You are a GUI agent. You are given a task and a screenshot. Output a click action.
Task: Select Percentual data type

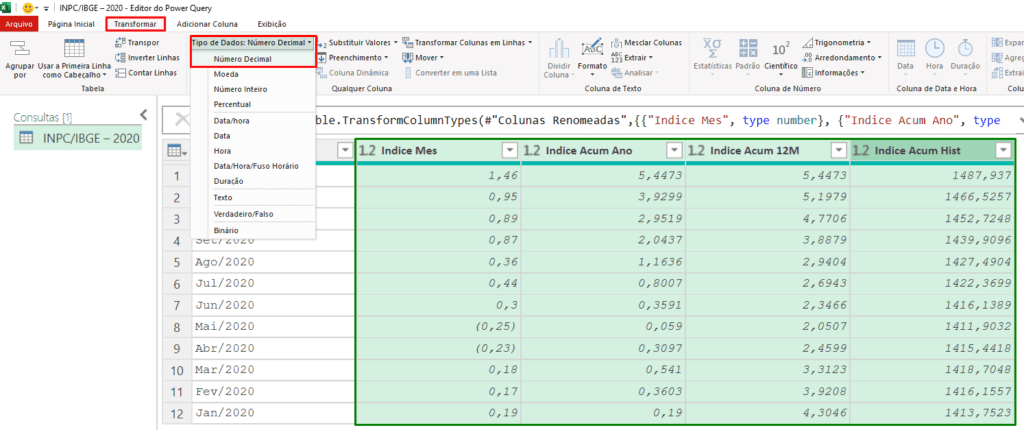pyautogui.click(x=232, y=105)
